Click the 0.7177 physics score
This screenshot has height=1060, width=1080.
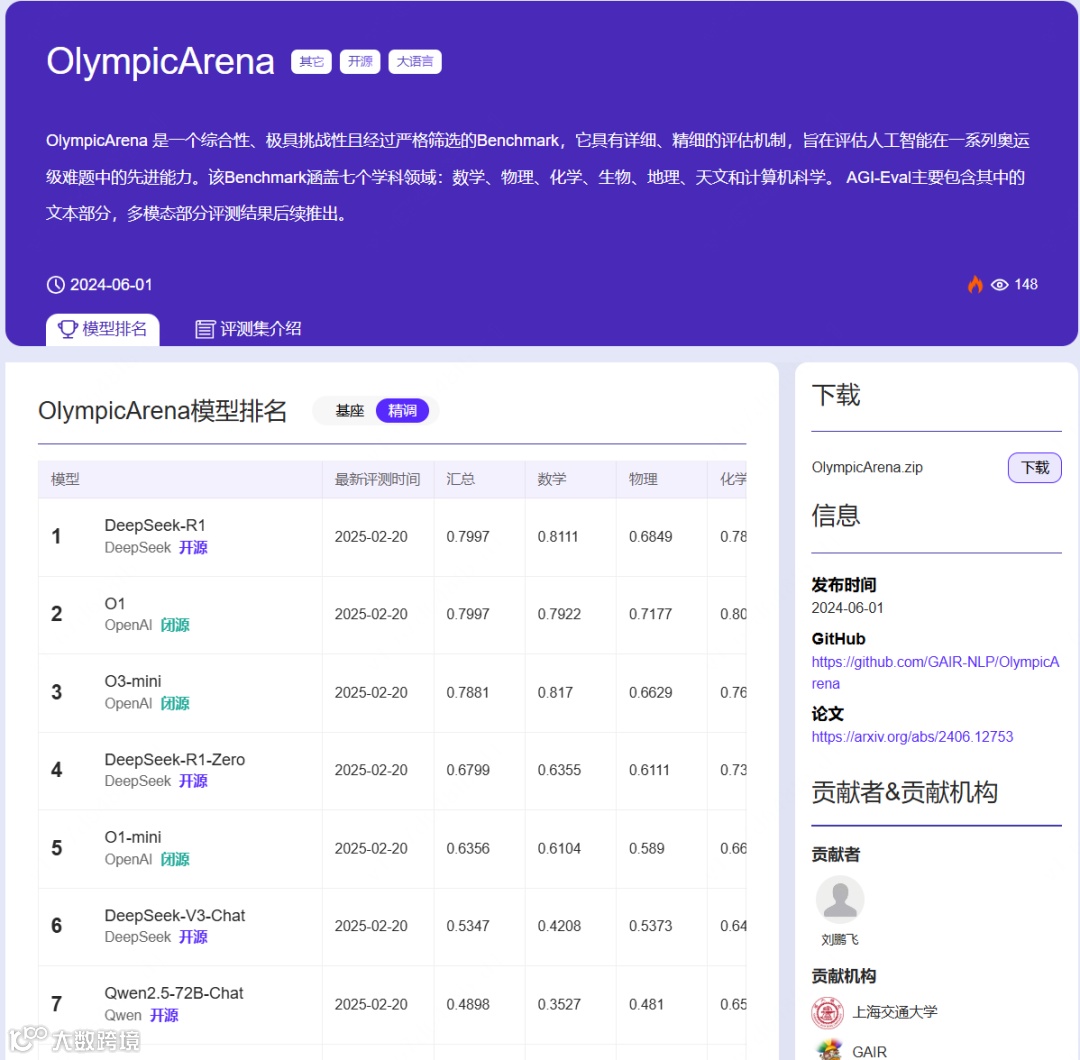click(650, 614)
